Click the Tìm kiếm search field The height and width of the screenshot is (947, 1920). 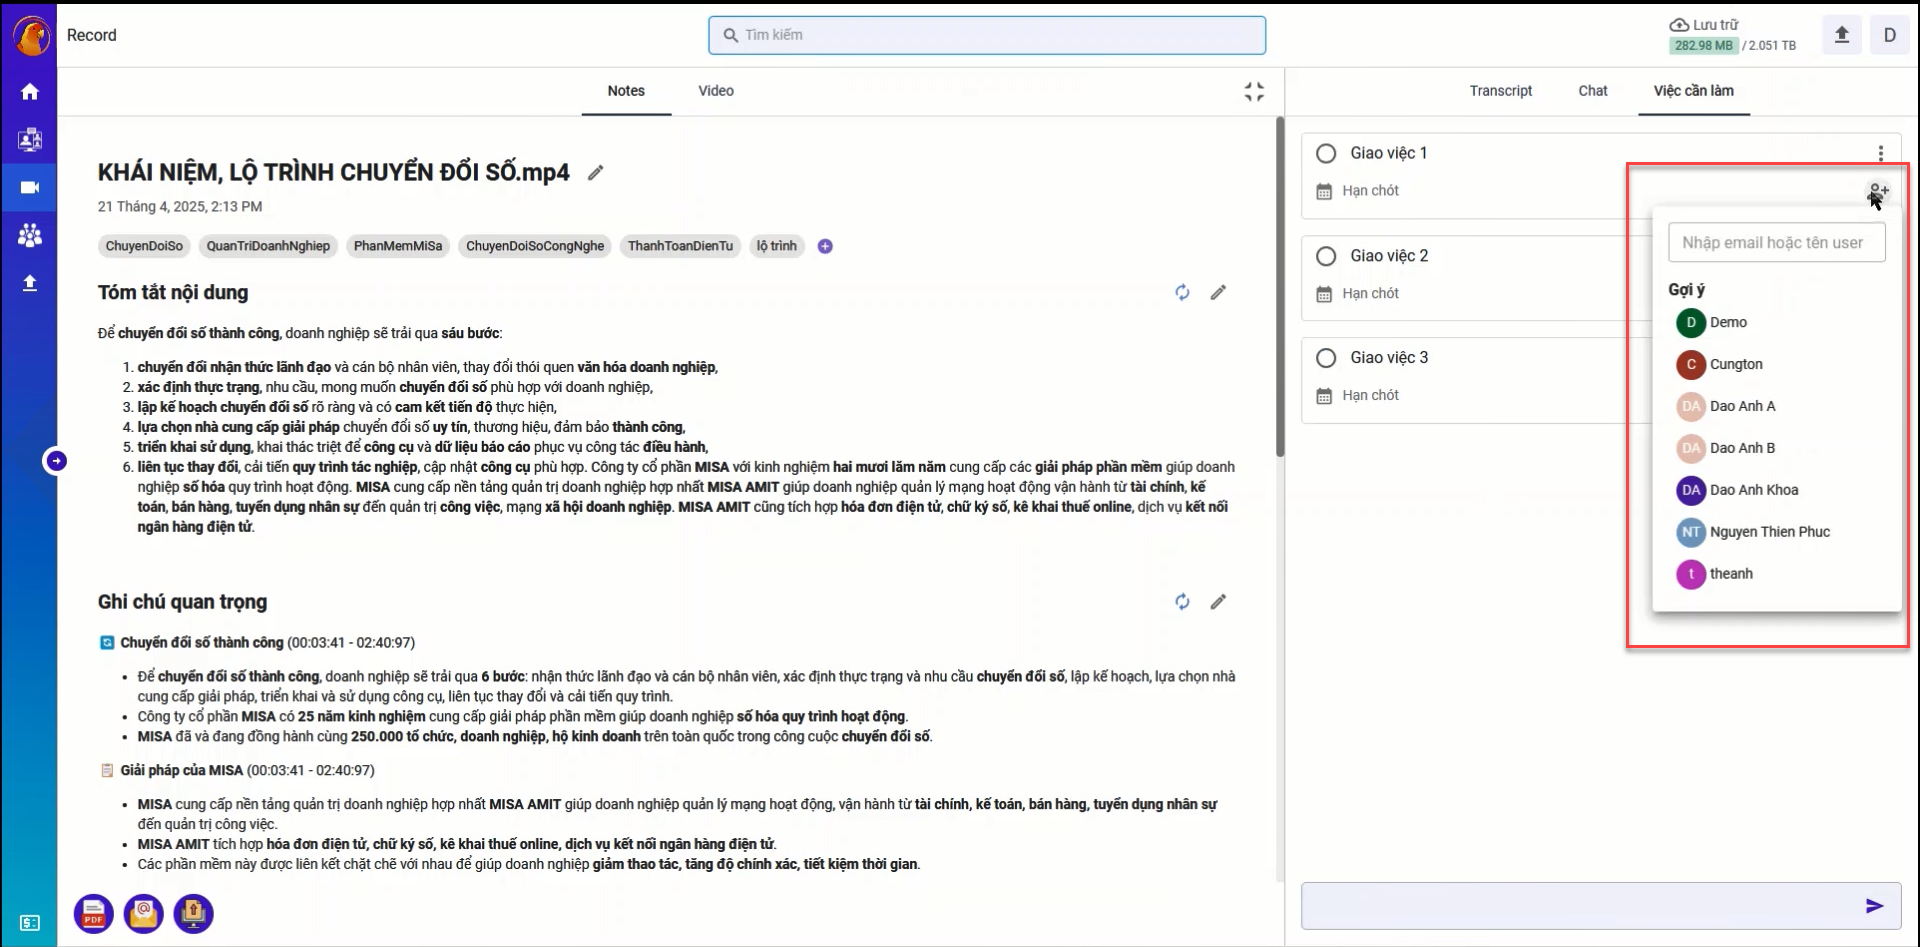pyautogui.click(x=987, y=35)
